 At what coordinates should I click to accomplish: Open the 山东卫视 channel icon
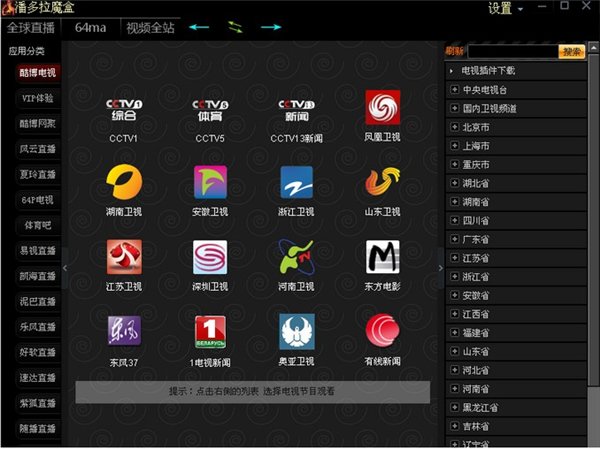(x=383, y=181)
